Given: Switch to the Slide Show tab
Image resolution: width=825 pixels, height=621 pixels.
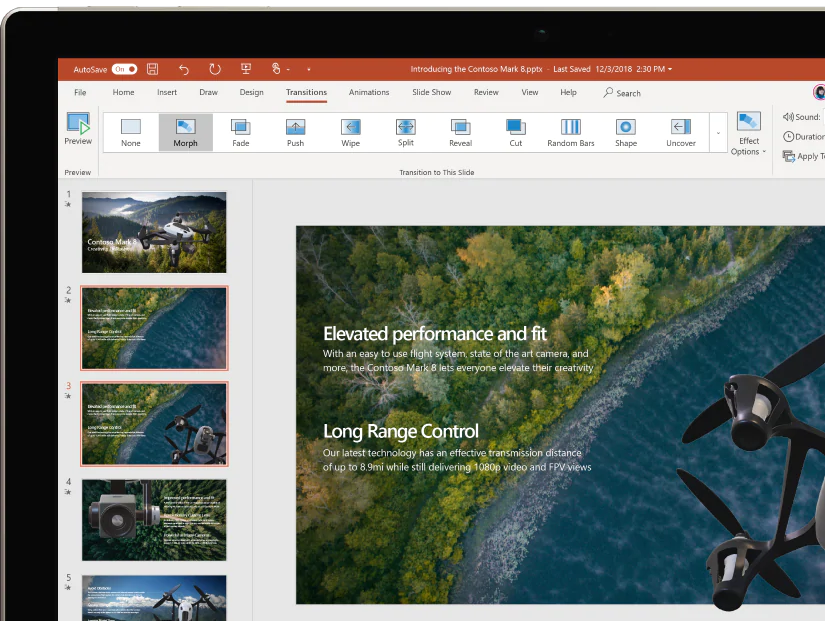Looking at the screenshot, I should 431,93.
